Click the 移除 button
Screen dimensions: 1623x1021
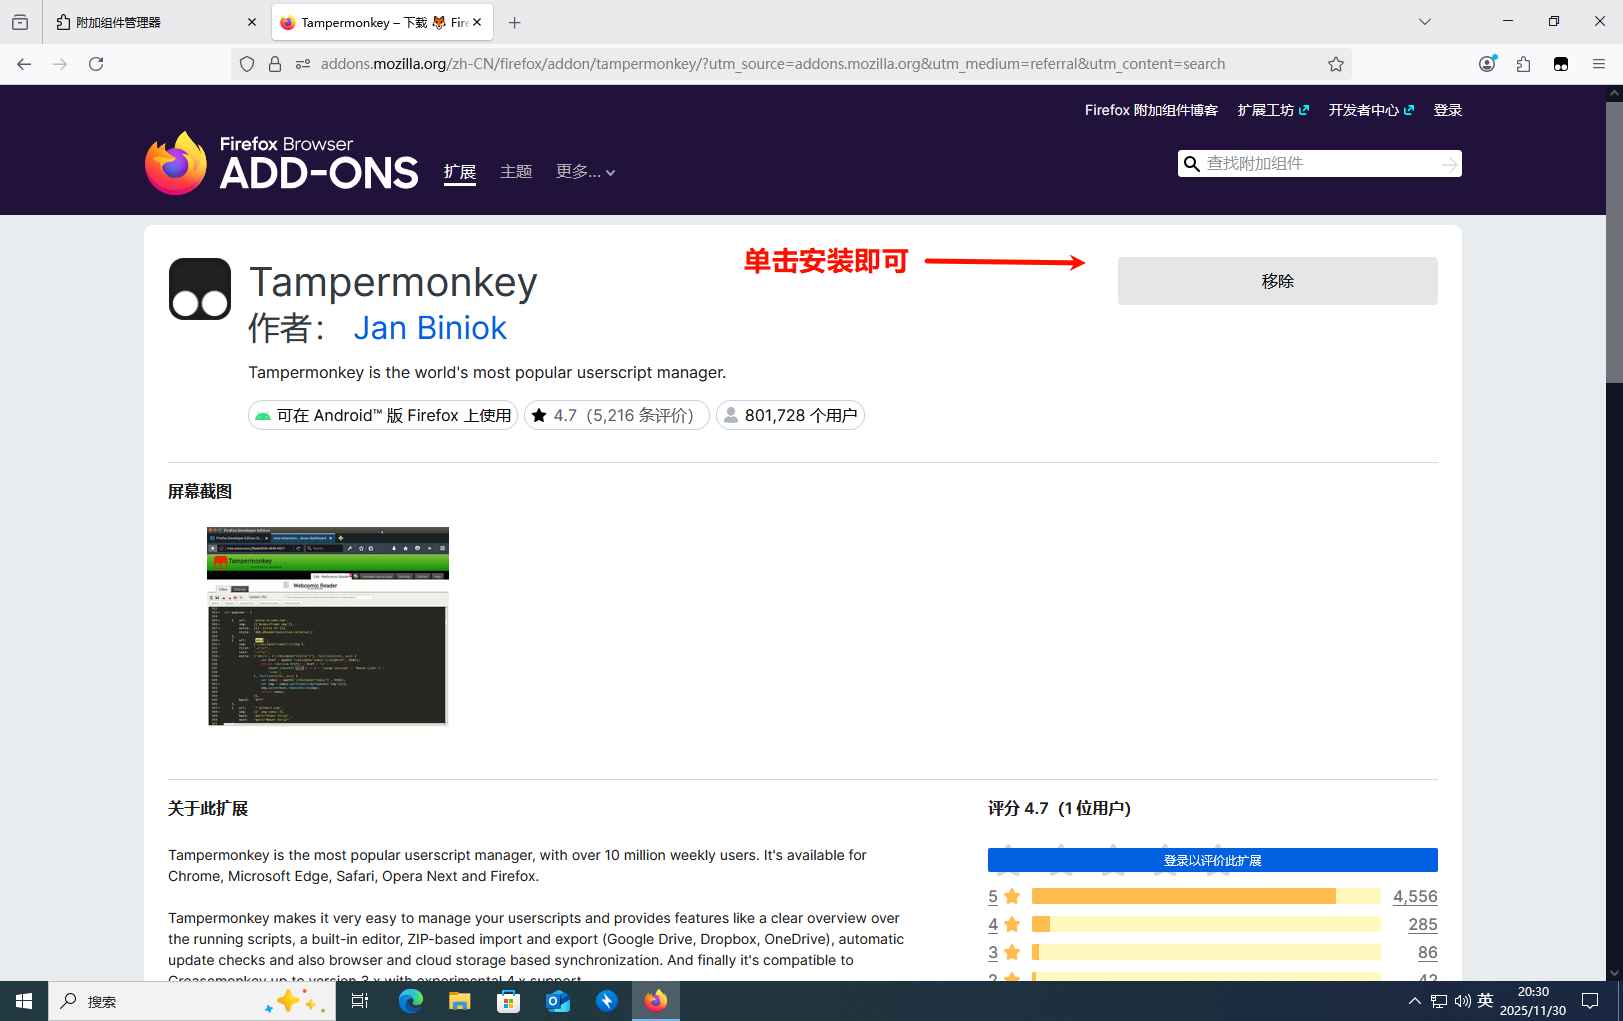1277,281
